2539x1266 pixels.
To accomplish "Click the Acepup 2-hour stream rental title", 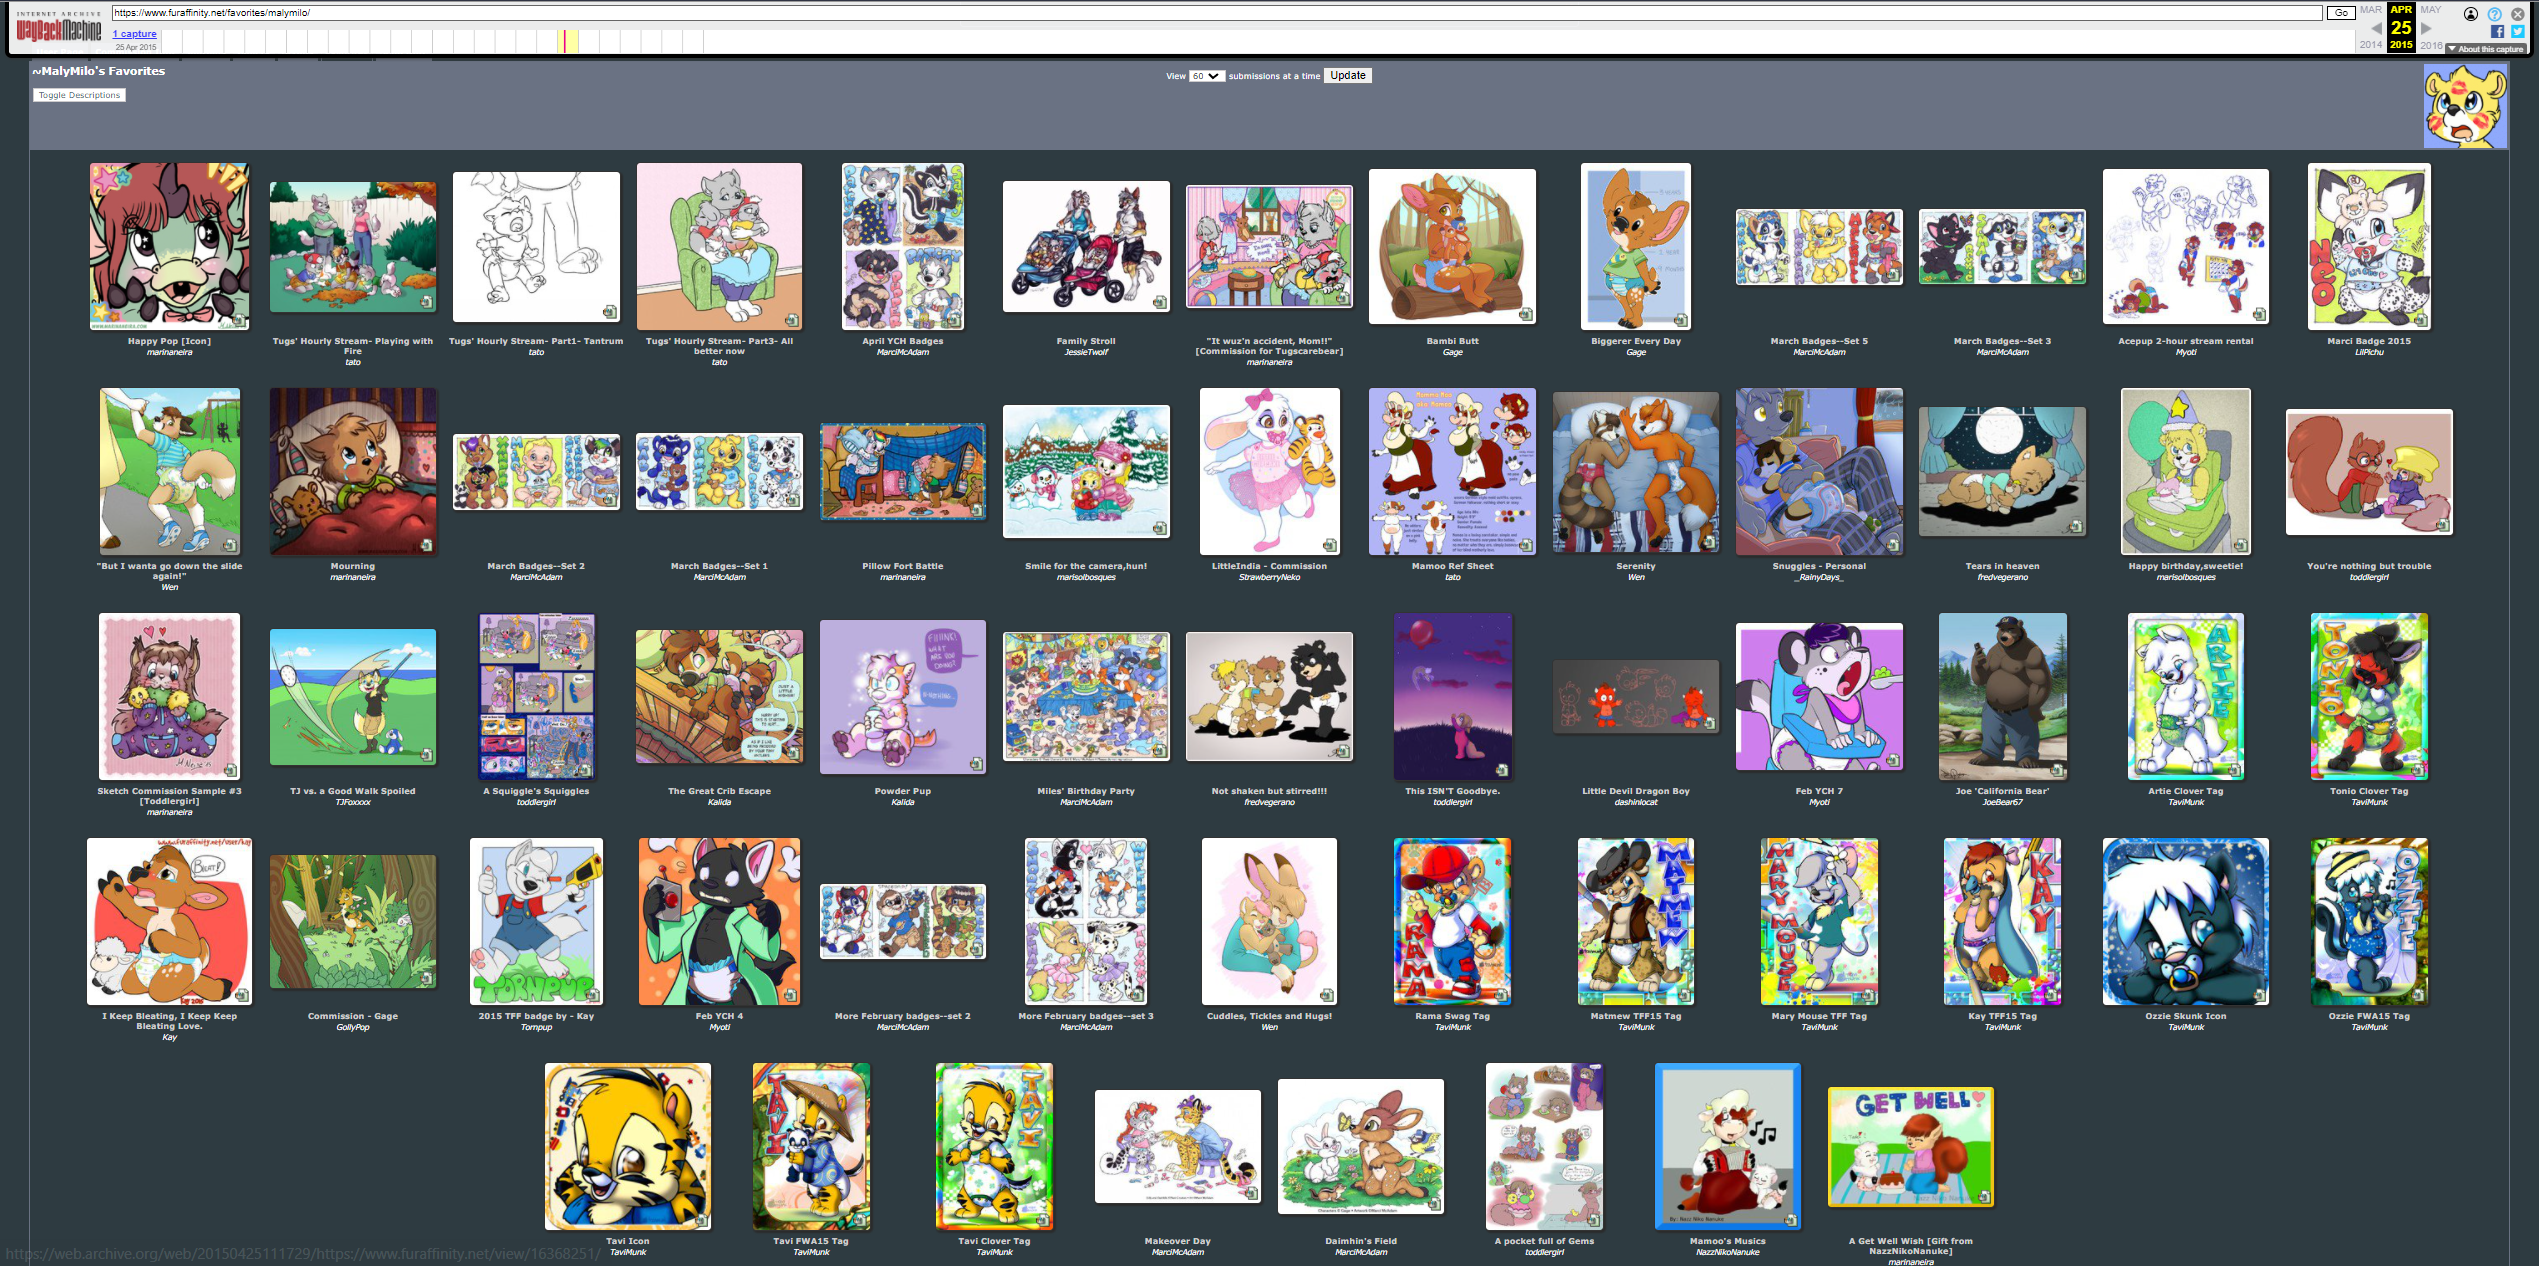I will (x=2185, y=341).
